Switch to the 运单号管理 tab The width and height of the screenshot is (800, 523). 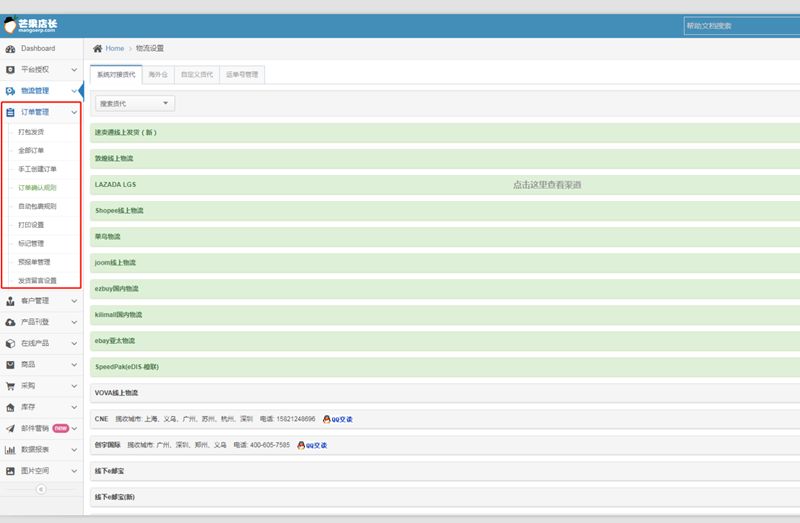(x=242, y=74)
